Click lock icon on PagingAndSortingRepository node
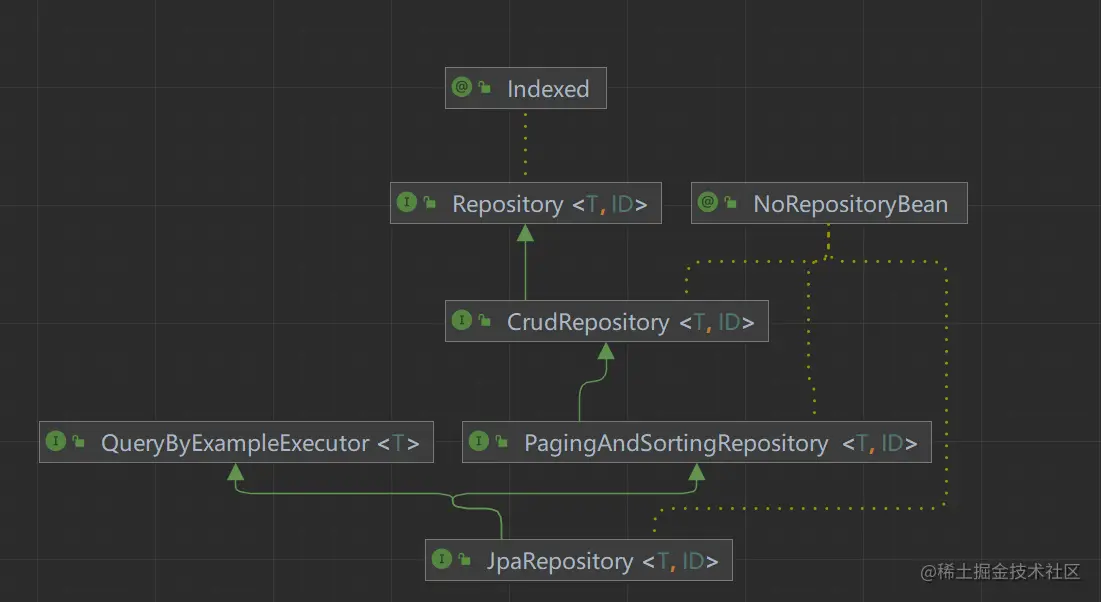This screenshot has width=1101, height=602. click(501, 442)
